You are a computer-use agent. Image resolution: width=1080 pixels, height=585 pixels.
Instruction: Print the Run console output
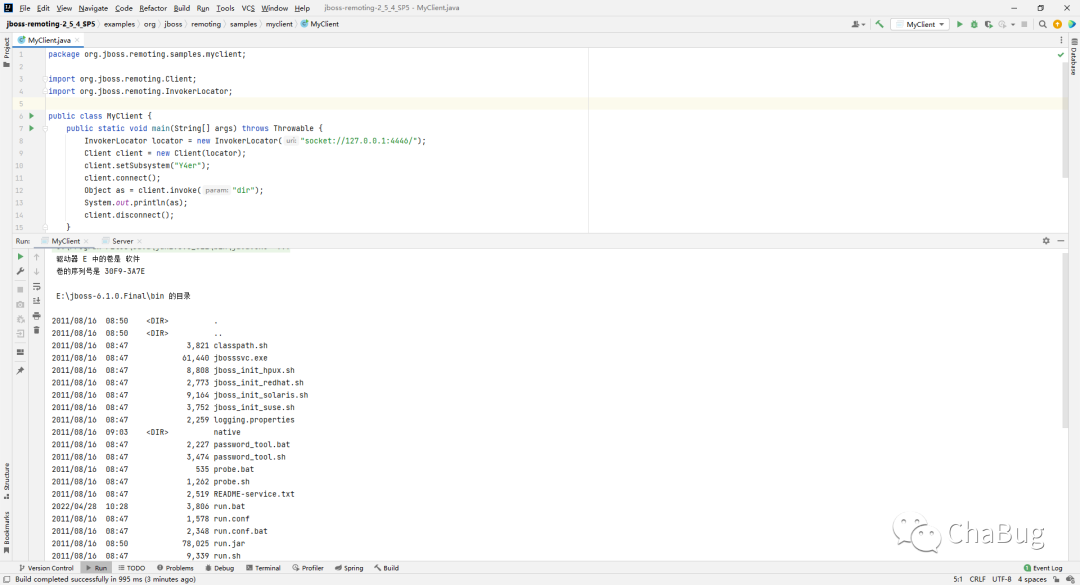37,316
